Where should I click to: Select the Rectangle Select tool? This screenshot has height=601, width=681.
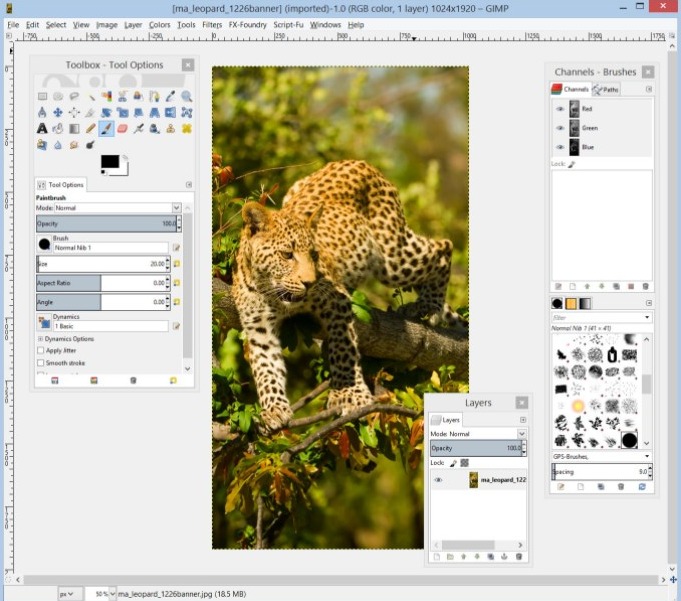pos(42,96)
